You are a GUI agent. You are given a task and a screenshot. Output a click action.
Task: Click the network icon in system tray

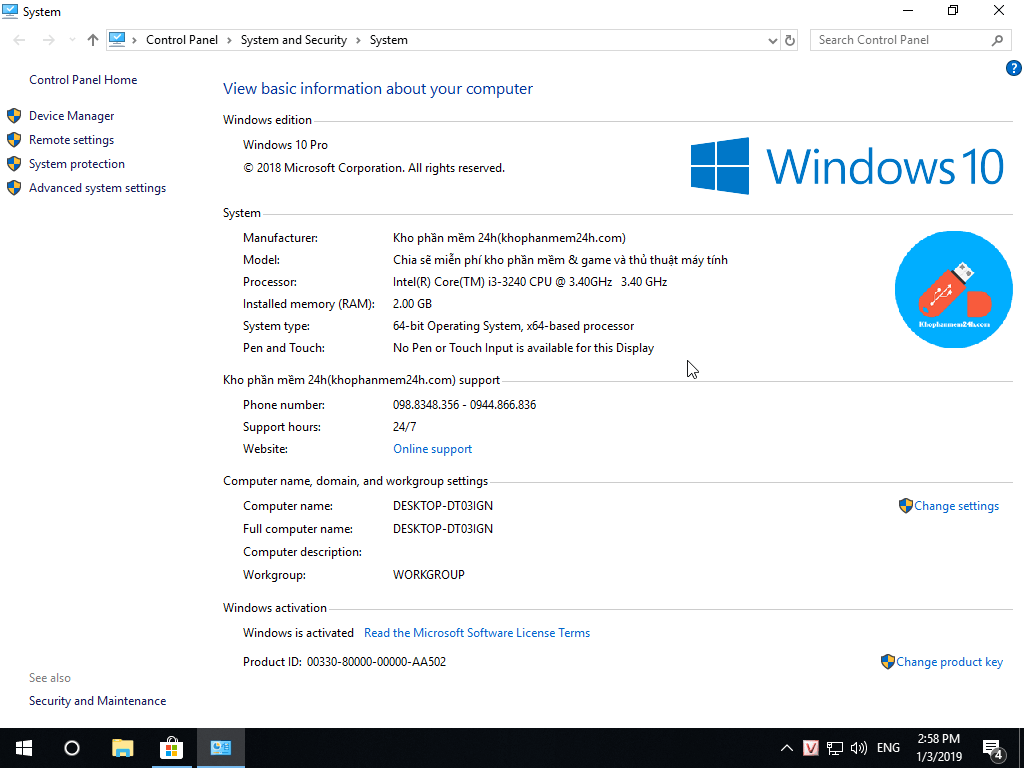pos(834,748)
